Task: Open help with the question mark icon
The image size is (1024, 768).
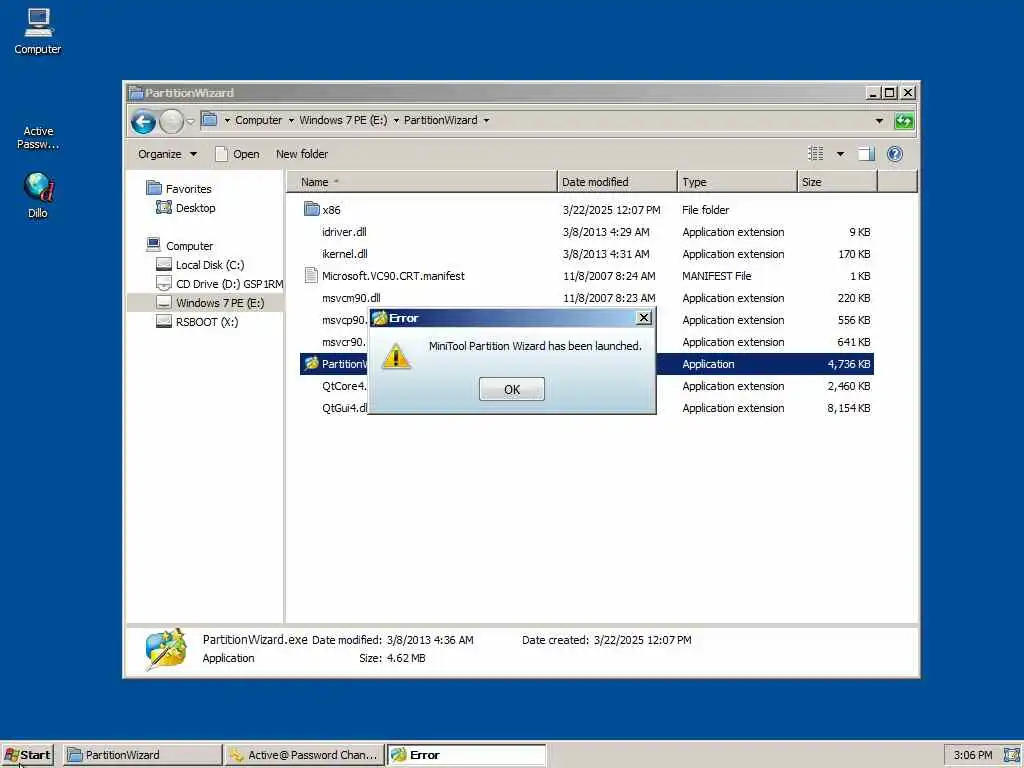Action: tap(895, 153)
